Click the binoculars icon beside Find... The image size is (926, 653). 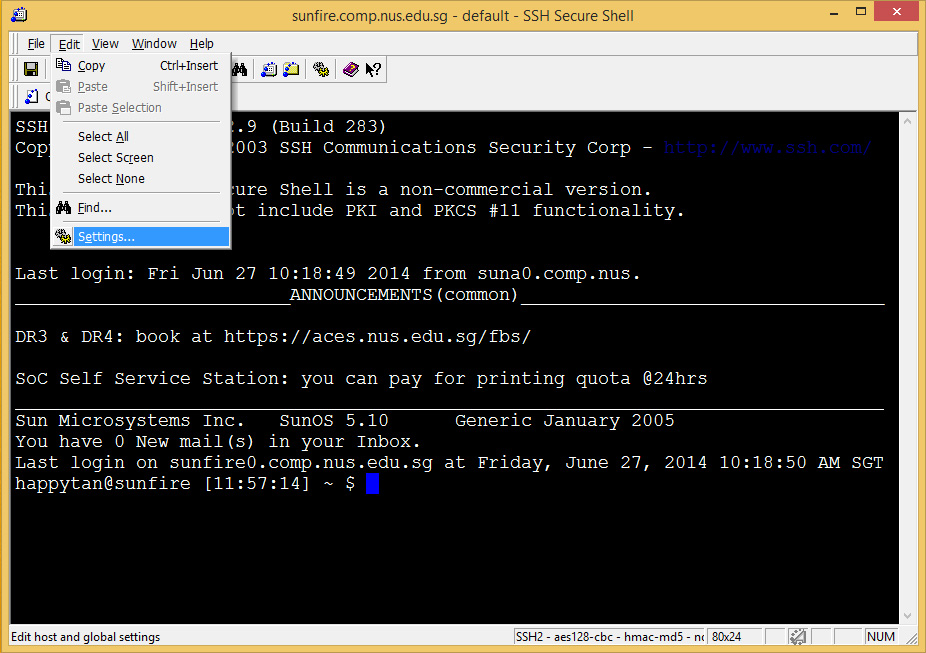(x=63, y=207)
